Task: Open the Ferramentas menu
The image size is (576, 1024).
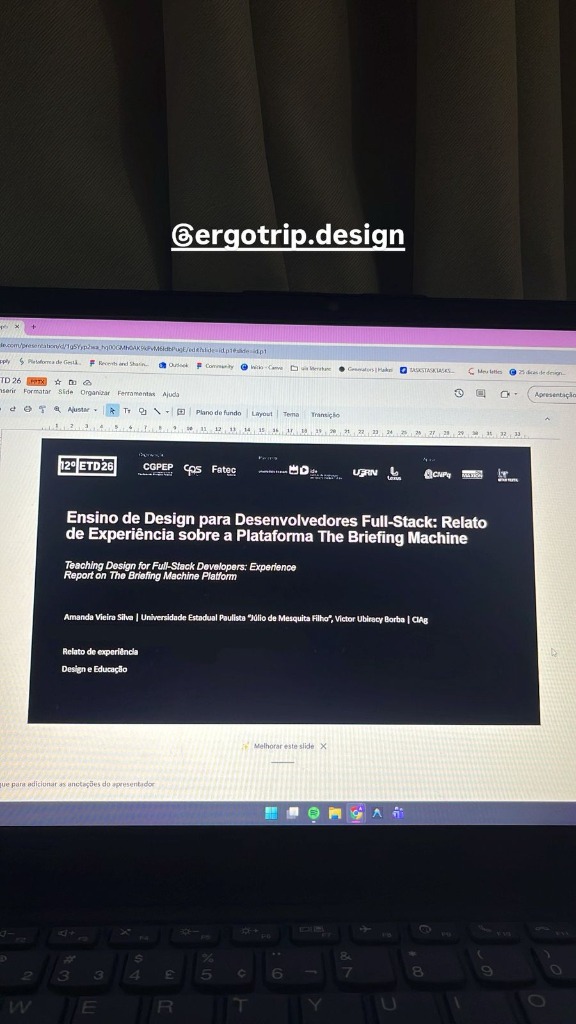Action: [136, 394]
